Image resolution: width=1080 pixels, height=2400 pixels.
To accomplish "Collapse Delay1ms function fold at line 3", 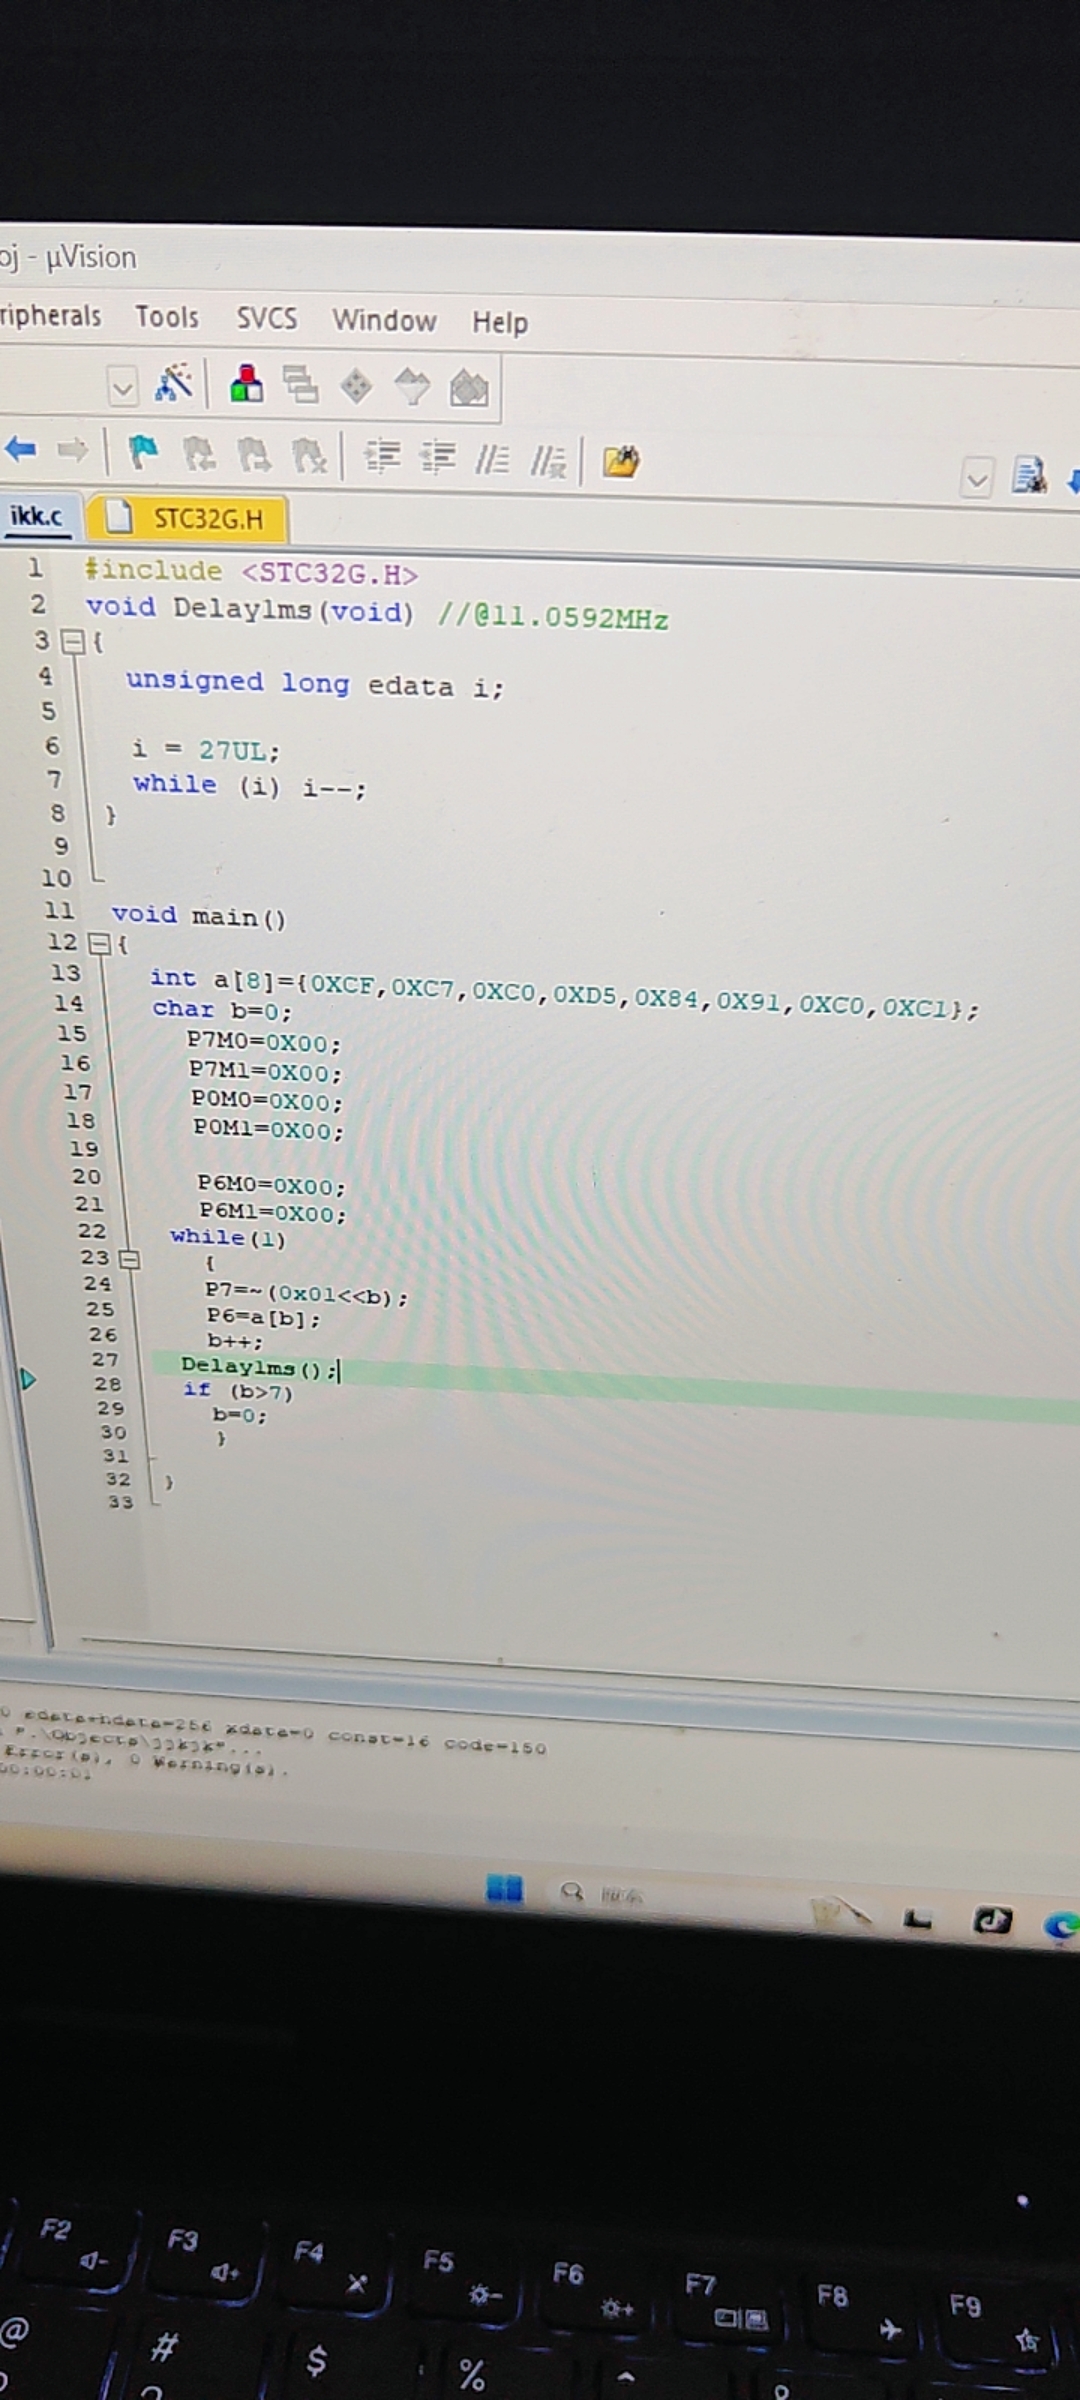I will [73, 642].
